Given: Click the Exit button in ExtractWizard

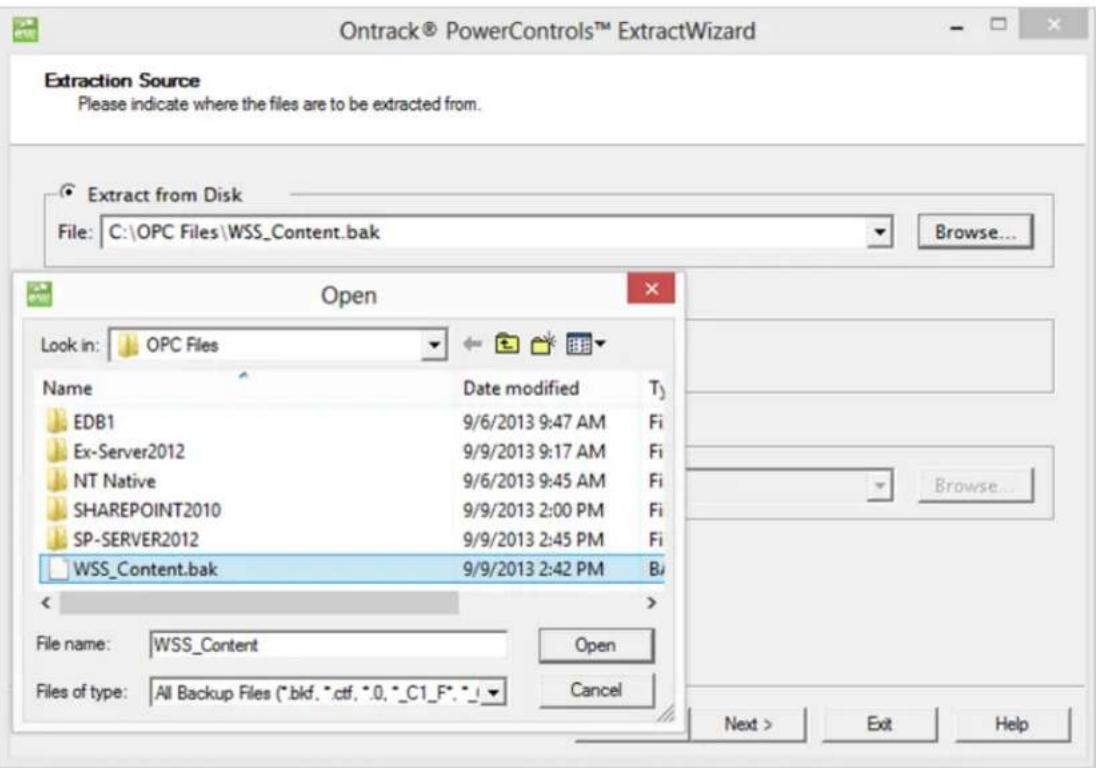Looking at the screenshot, I should tap(879, 724).
